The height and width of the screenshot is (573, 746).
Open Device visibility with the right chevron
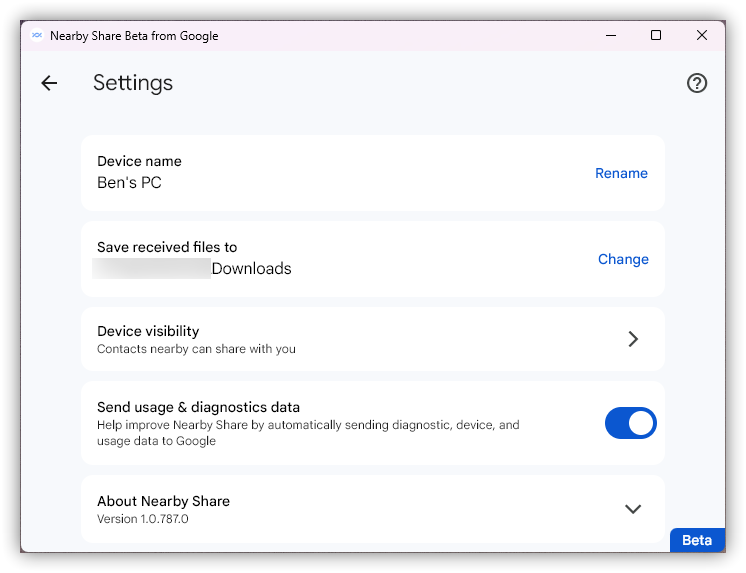(x=633, y=339)
